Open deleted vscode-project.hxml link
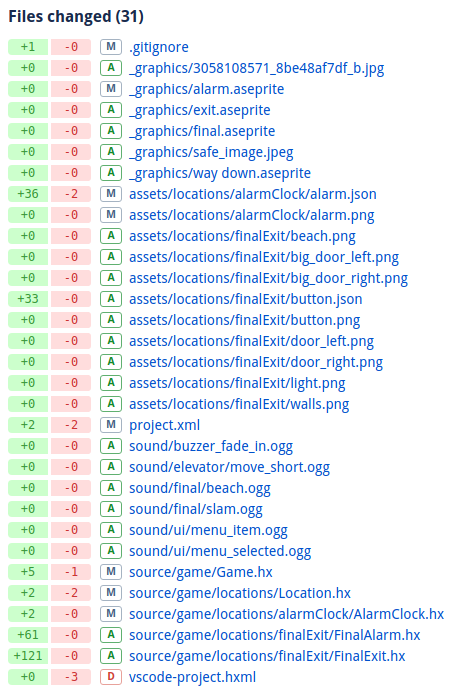Screen dimensions: 452x692 pyautogui.click(x=192, y=677)
